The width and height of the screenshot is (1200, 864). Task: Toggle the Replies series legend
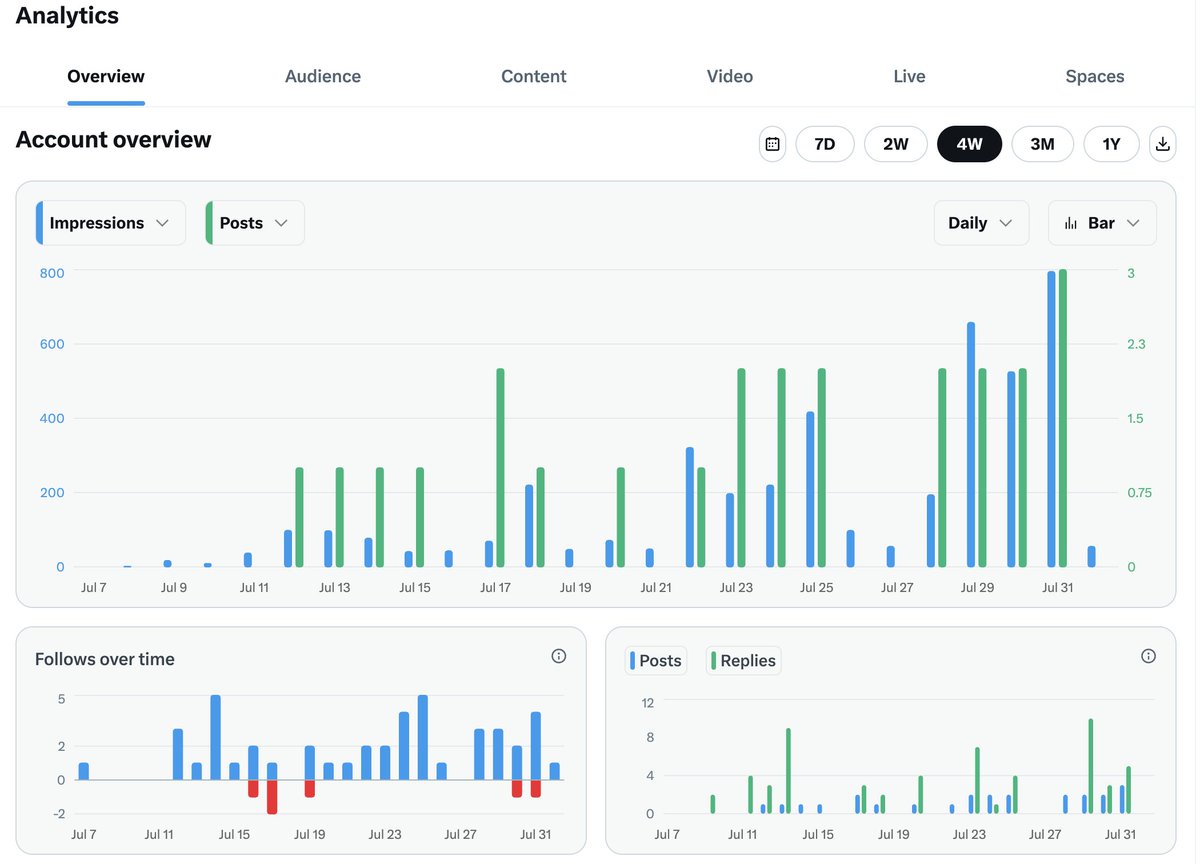point(744,660)
